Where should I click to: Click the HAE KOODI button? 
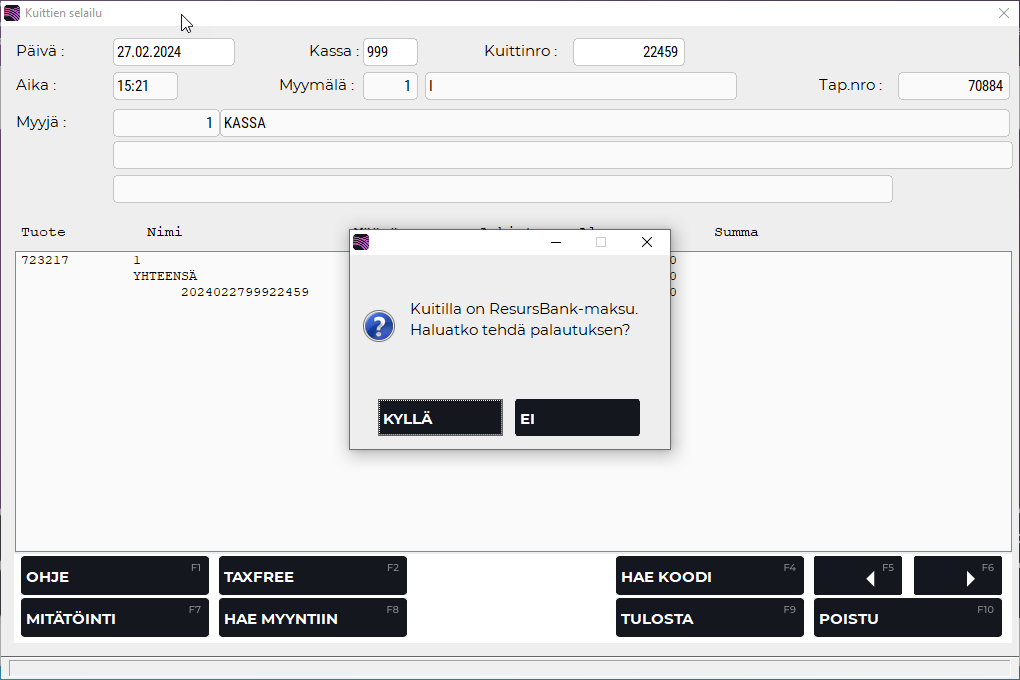[x=709, y=576]
